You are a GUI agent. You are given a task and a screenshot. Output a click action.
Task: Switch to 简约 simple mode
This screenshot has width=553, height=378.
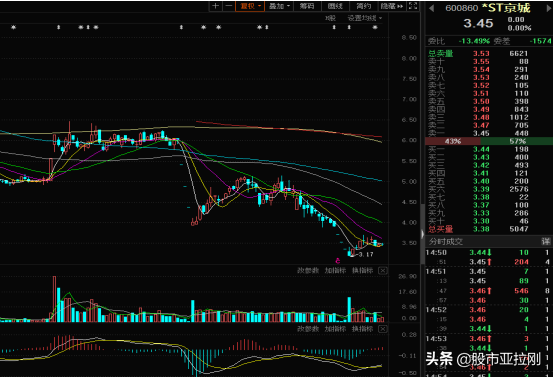click(363, 6)
